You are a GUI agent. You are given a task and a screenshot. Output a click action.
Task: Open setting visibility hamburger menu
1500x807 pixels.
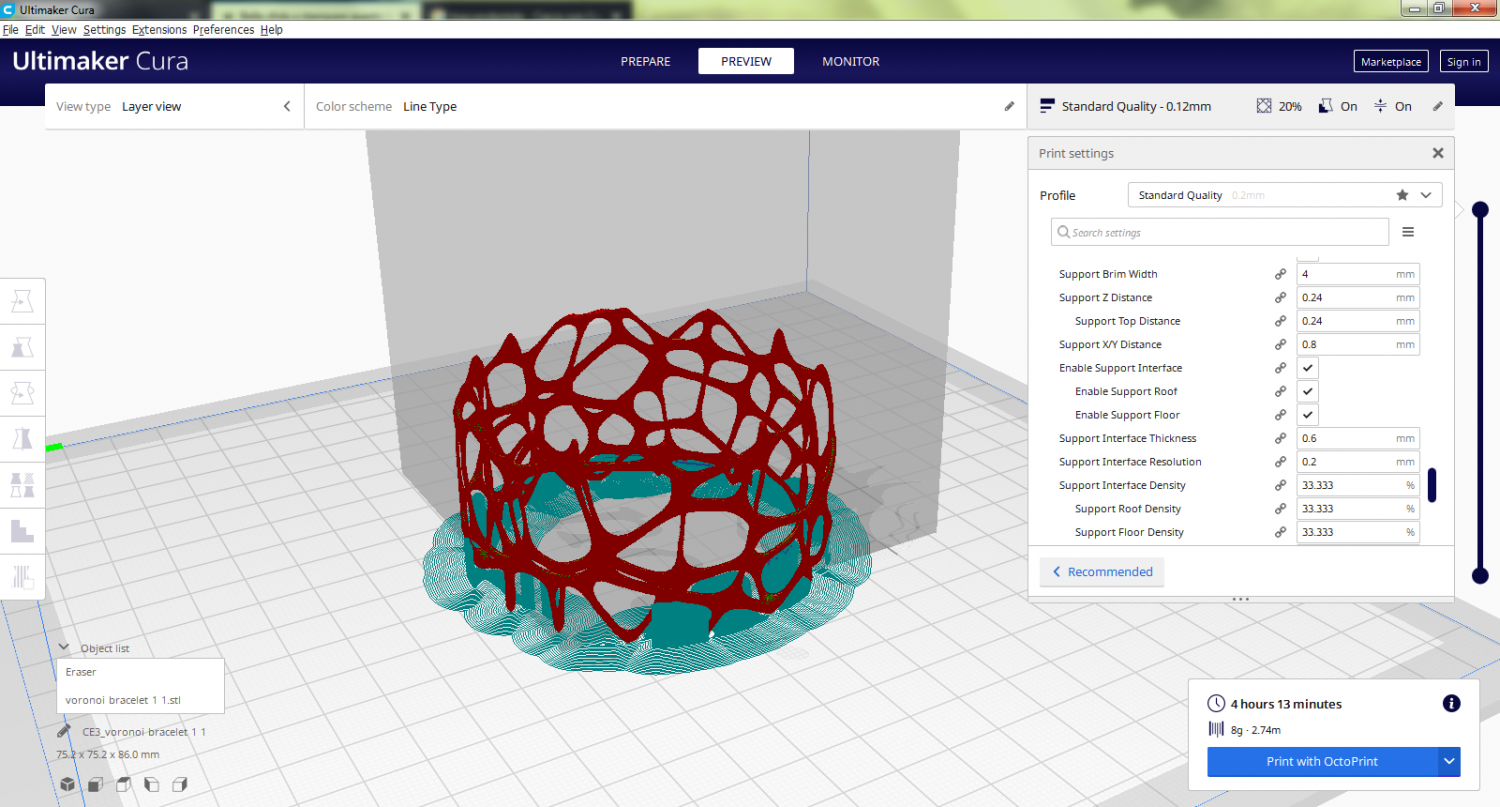pyautogui.click(x=1408, y=232)
